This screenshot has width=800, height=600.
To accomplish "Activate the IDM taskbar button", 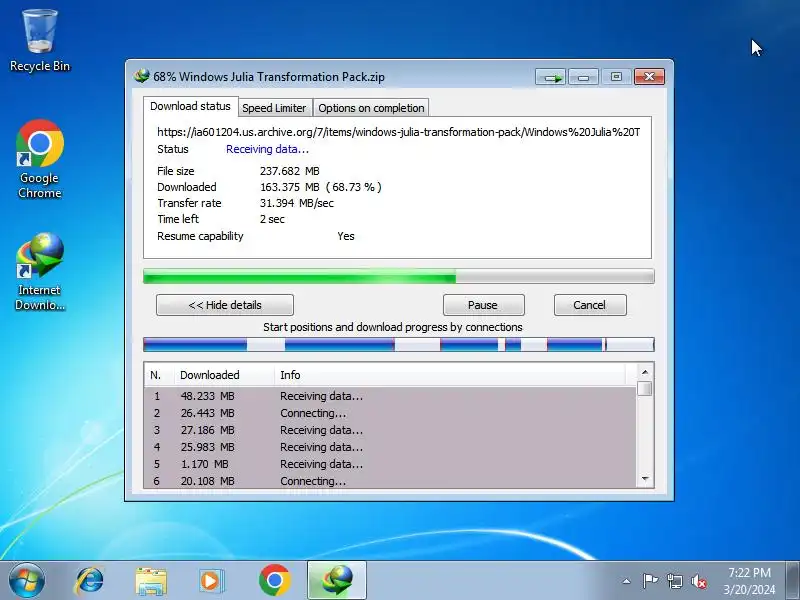I will click(337, 581).
